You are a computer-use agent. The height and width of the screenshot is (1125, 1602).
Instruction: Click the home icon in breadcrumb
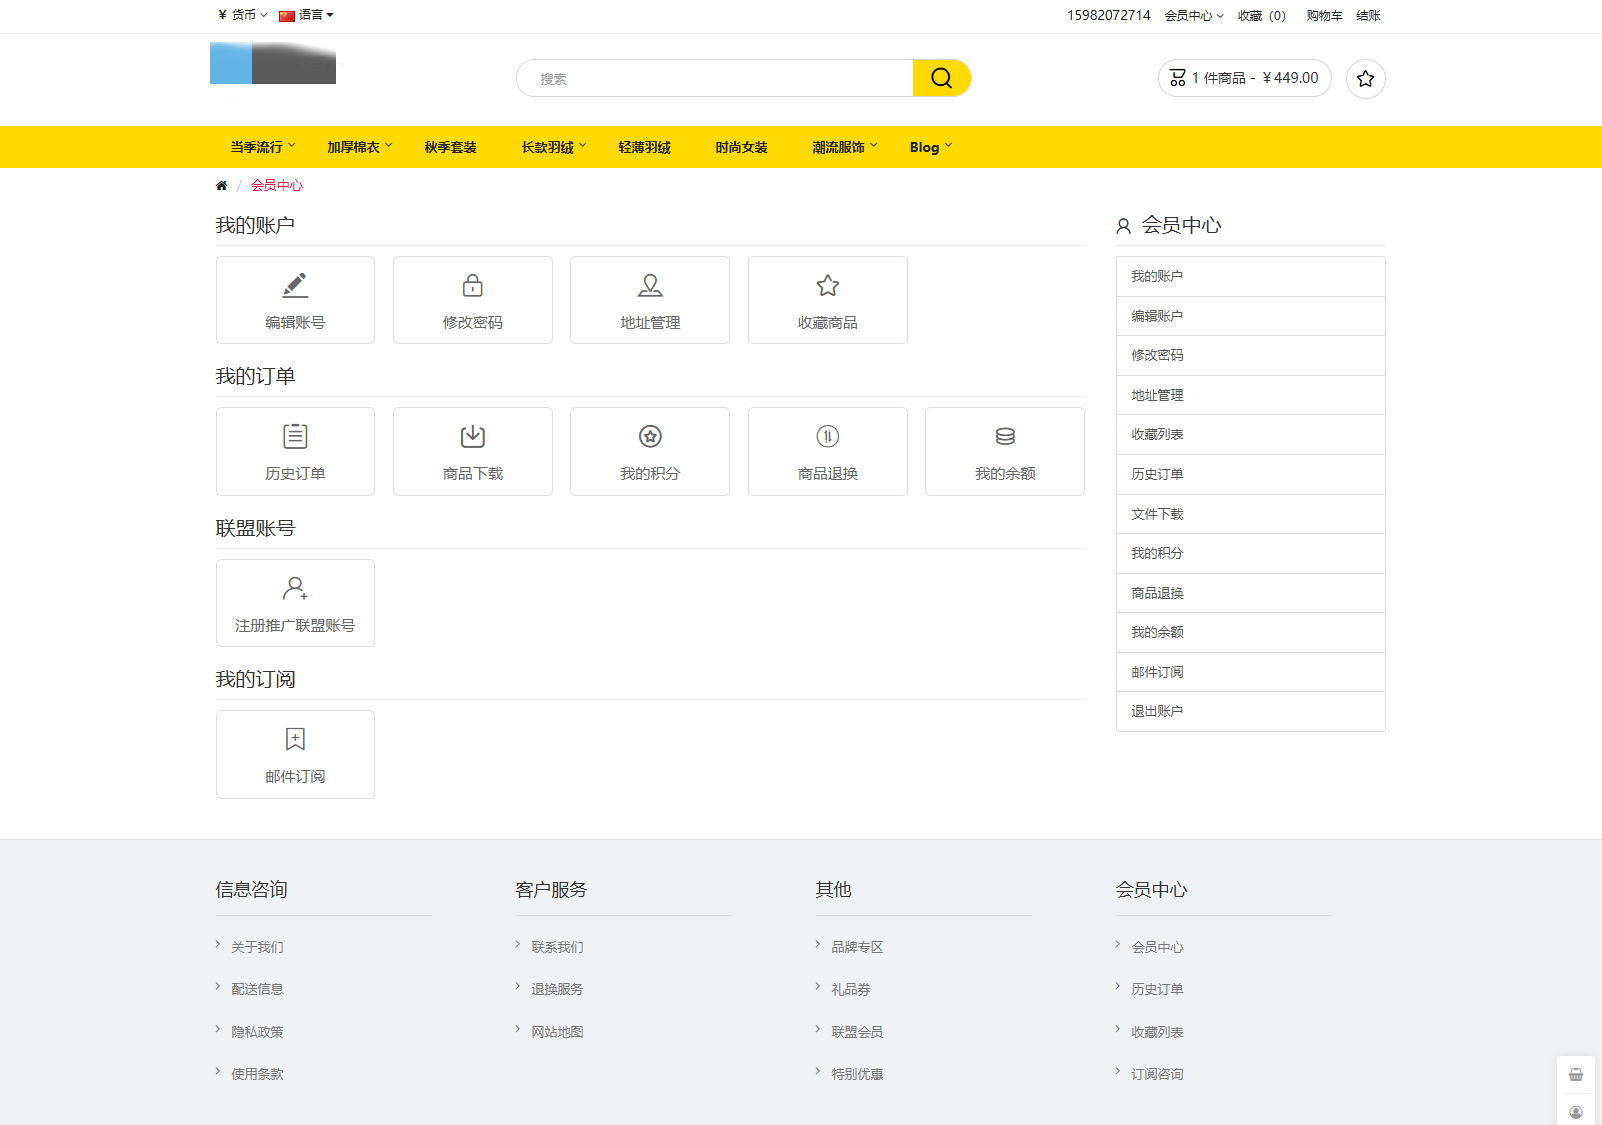click(x=221, y=185)
